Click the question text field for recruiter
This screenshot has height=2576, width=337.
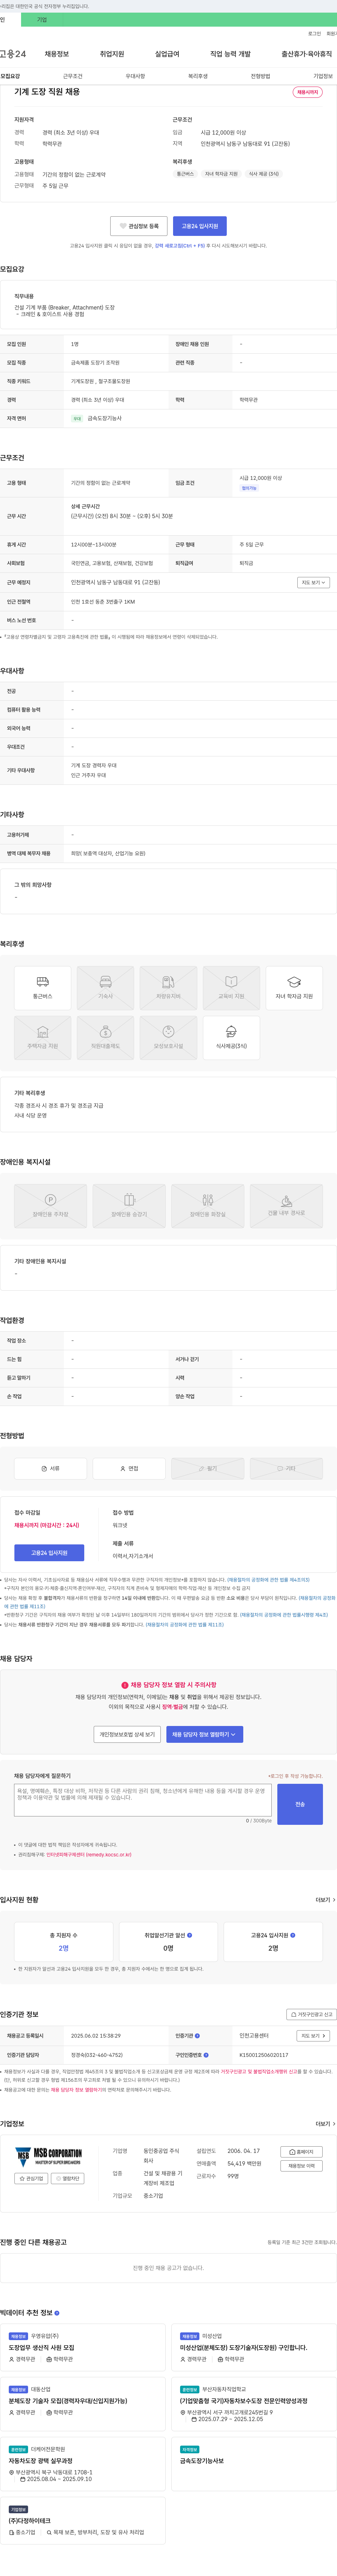pos(143,1800)
